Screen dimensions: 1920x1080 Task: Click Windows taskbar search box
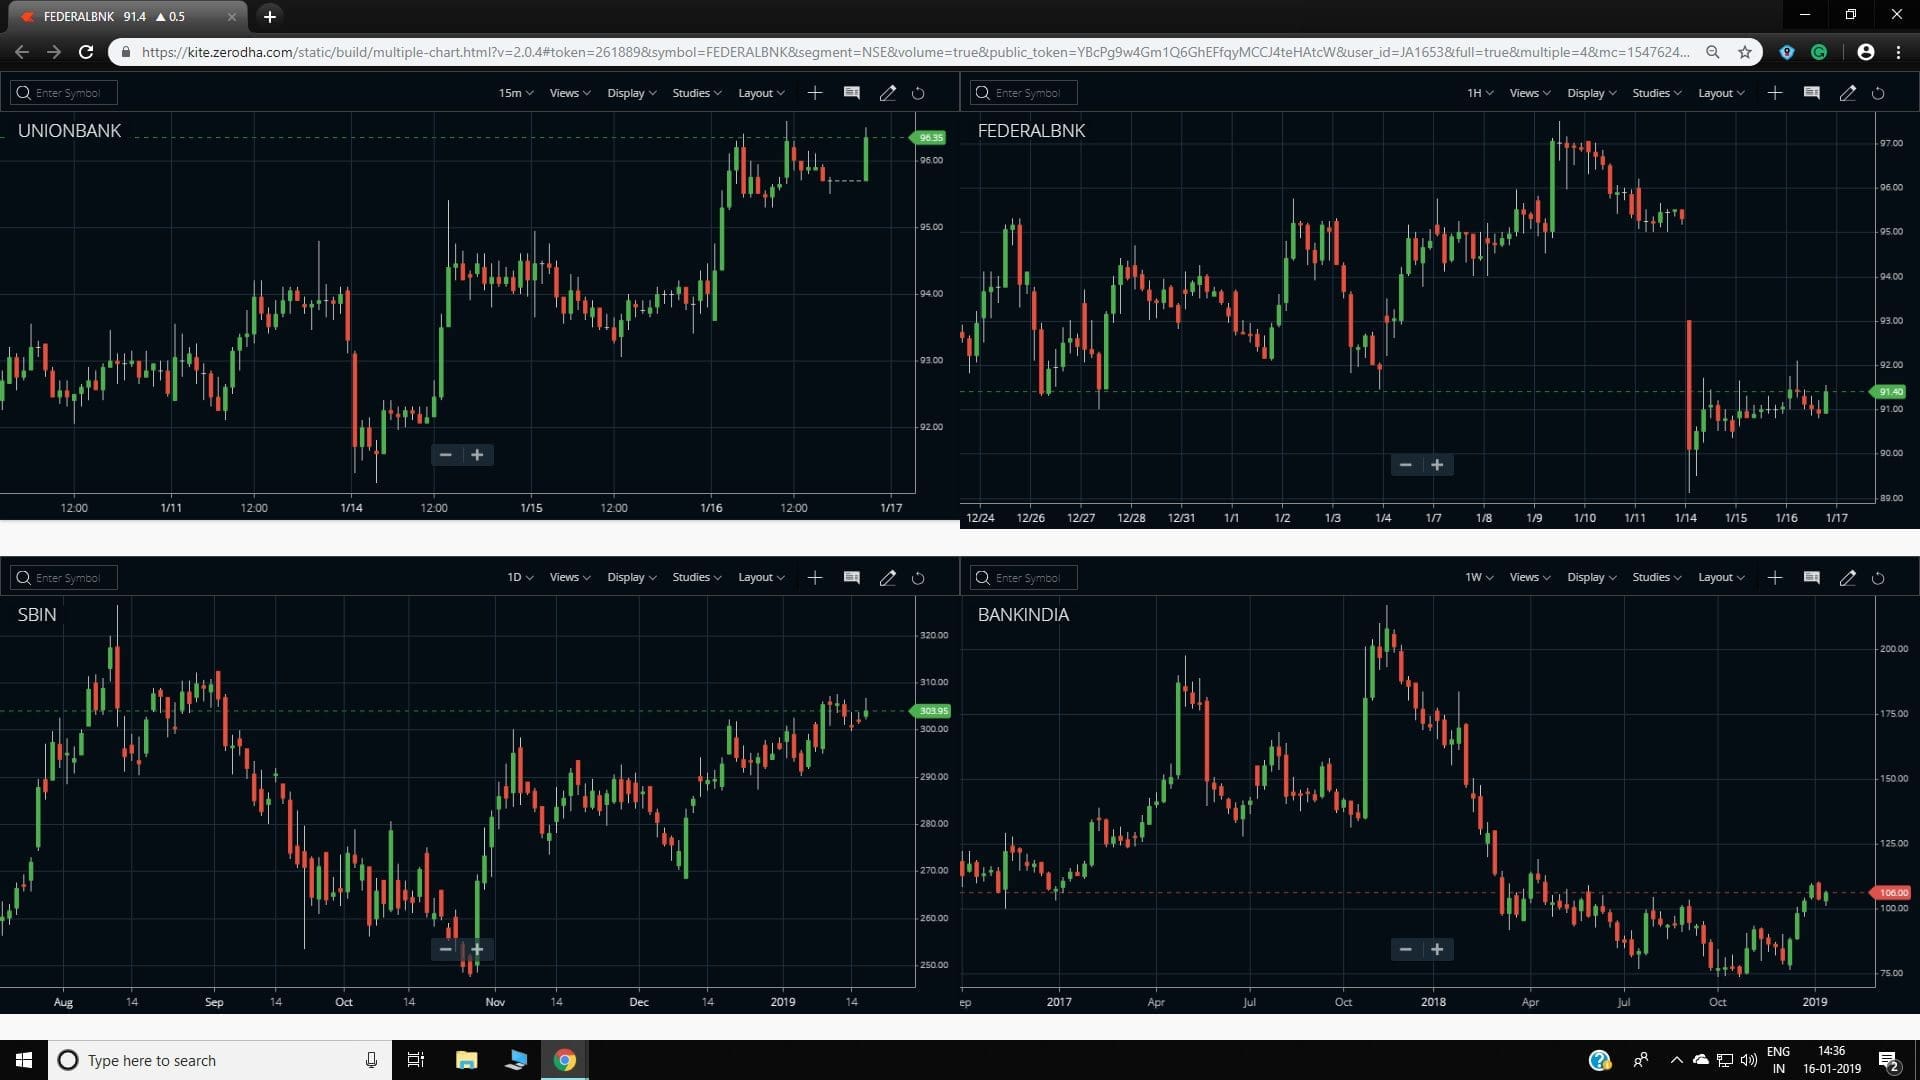point(220,1060)
